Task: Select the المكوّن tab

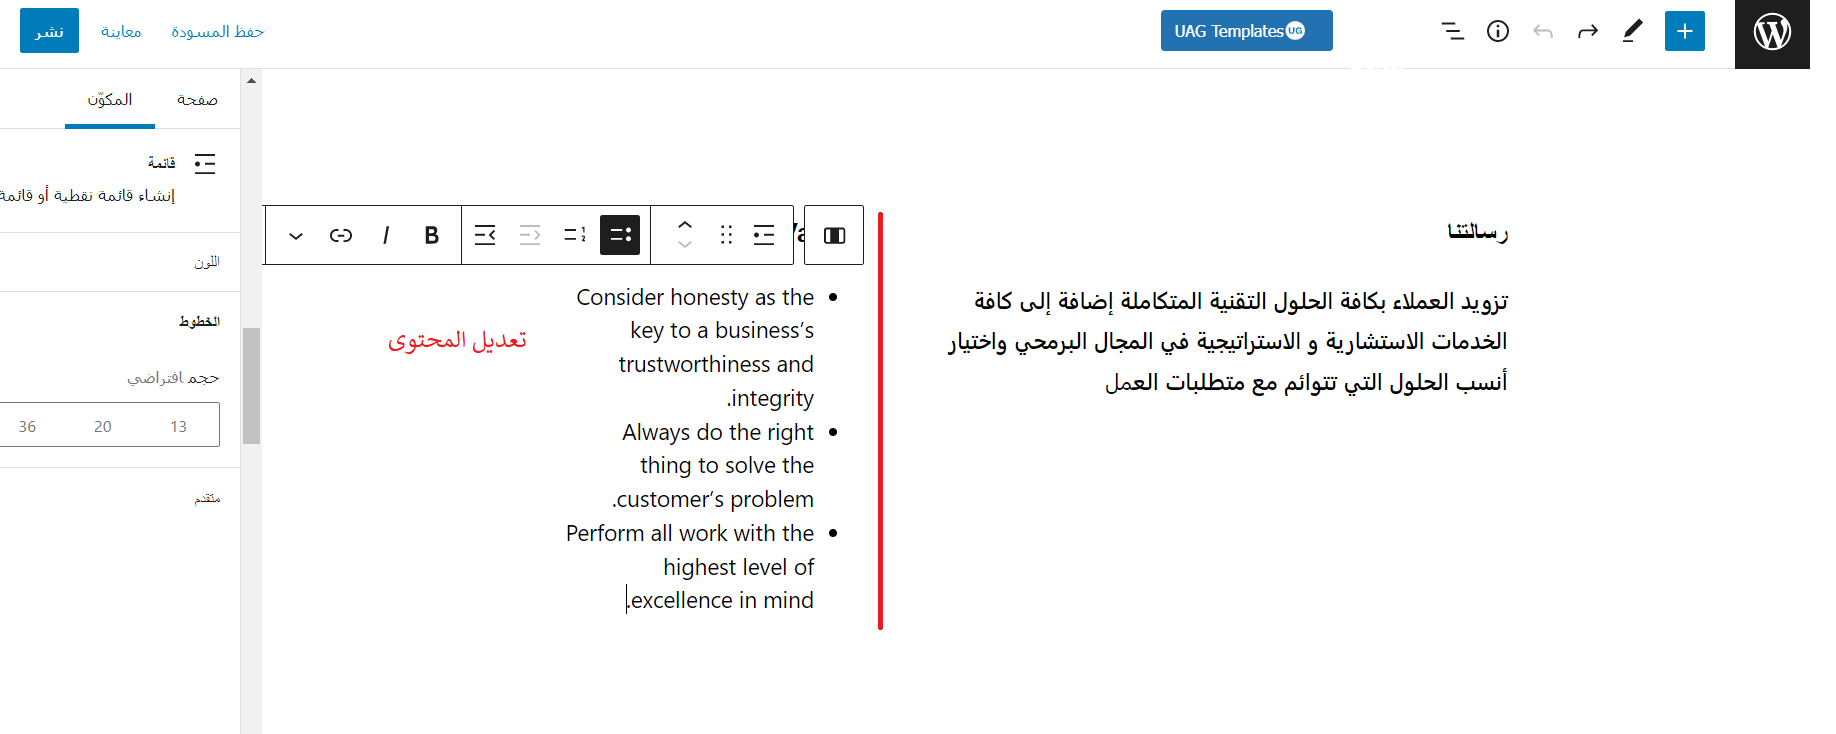Action: (x=110, y=99)
